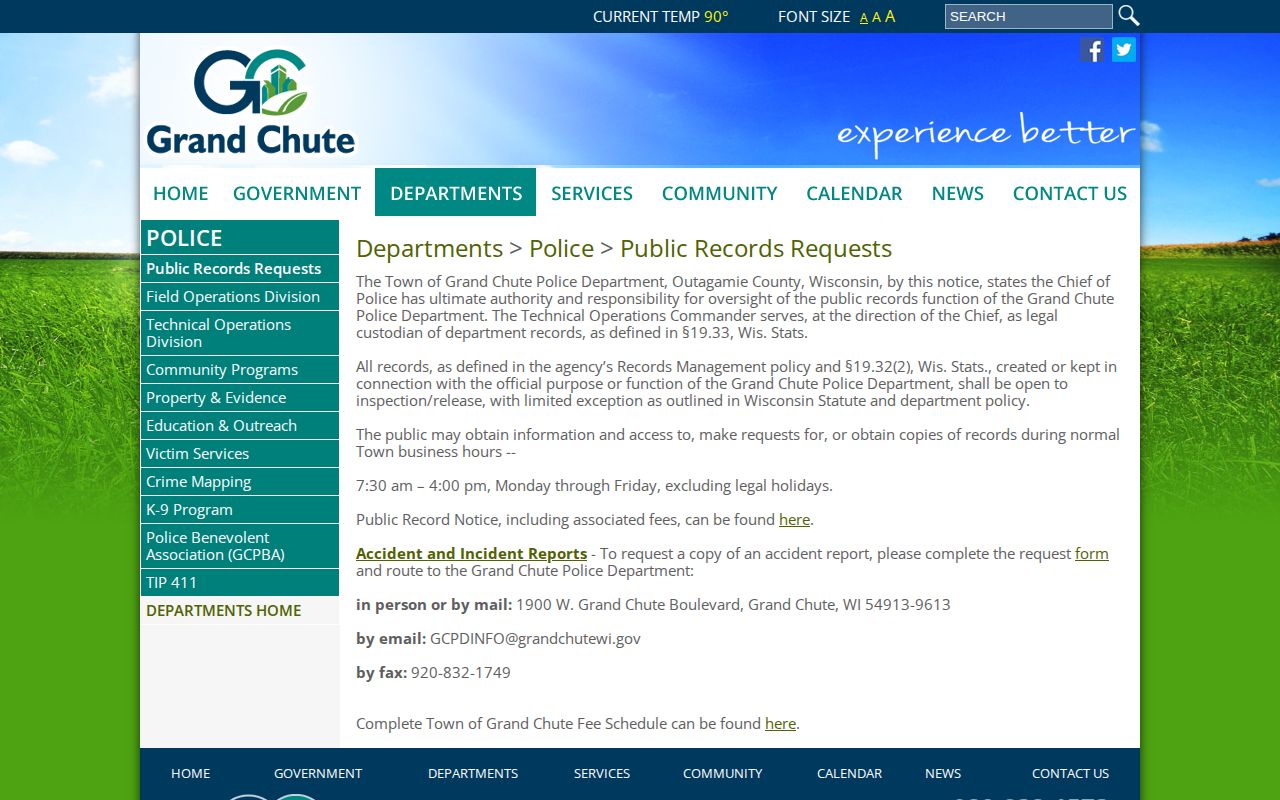Open the Grand Chute Twitter icon
The image size is (1280, 800).
(1124, 49)
